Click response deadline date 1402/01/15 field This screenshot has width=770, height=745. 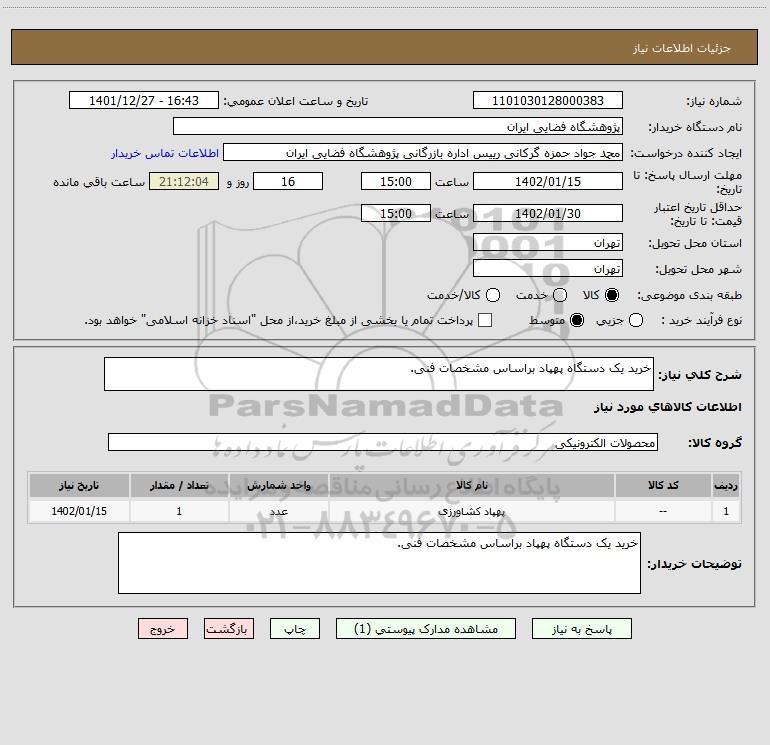point(548,181)
